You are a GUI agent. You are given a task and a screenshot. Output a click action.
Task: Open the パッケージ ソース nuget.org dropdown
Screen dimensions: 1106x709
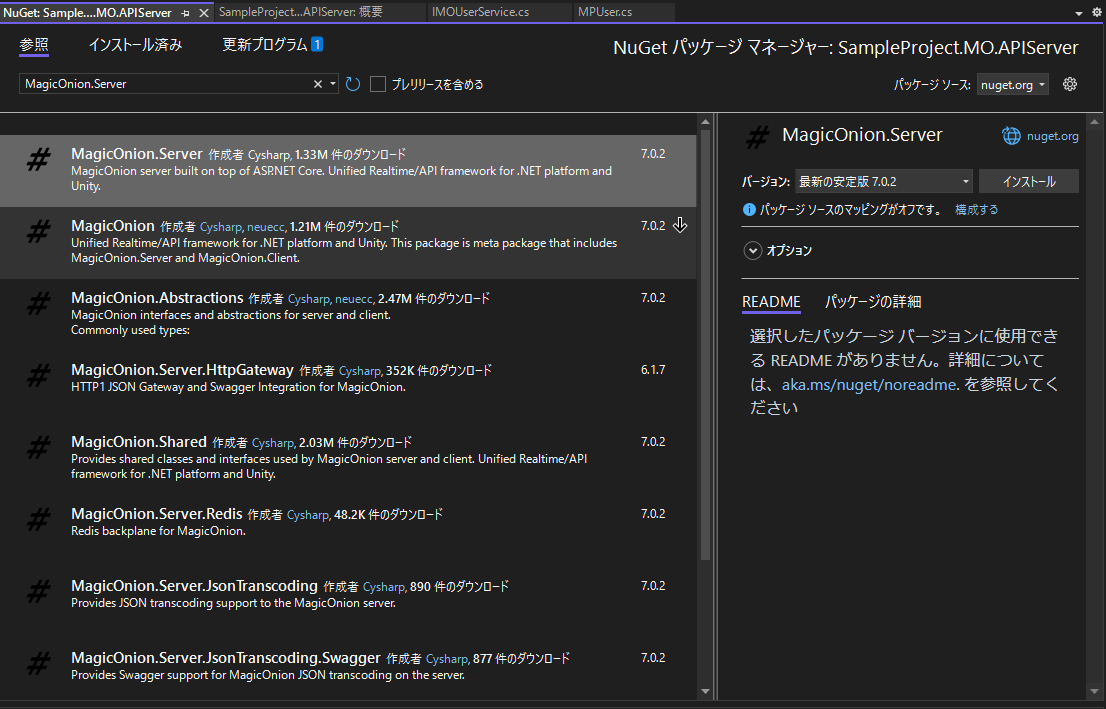tap(1012, 85)
